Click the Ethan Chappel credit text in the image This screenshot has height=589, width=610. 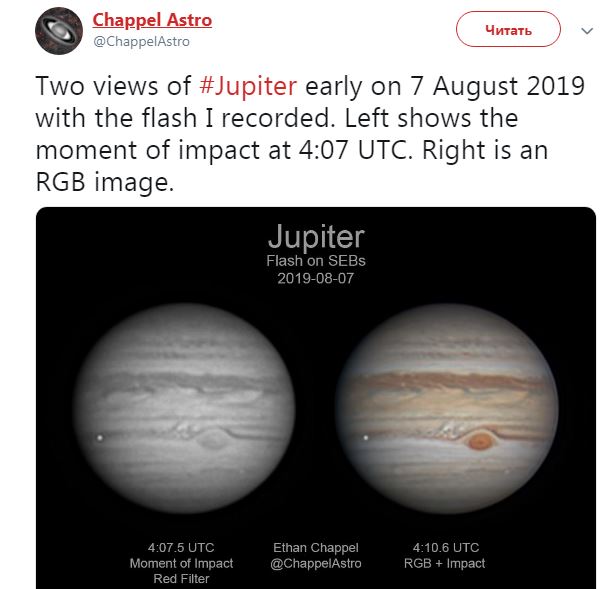click(x=316, y=555)
